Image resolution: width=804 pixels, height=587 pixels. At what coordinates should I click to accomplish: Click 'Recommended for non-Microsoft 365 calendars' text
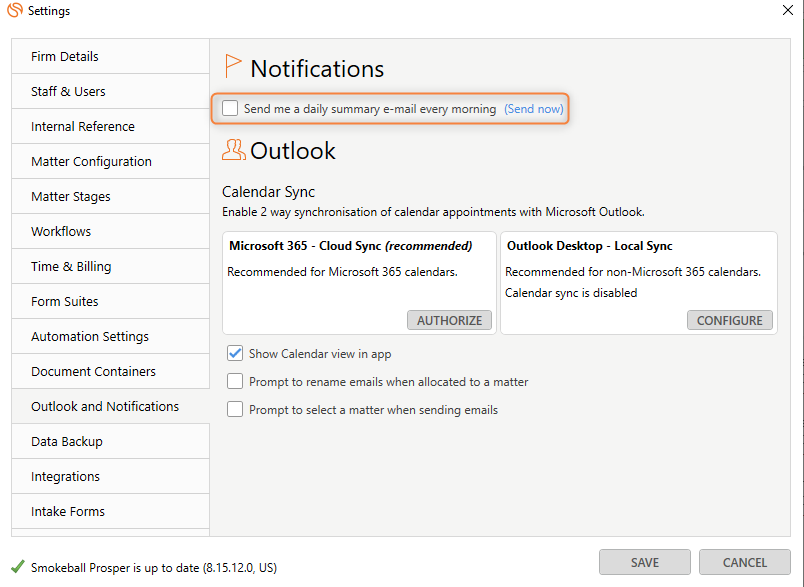[633, 272]
